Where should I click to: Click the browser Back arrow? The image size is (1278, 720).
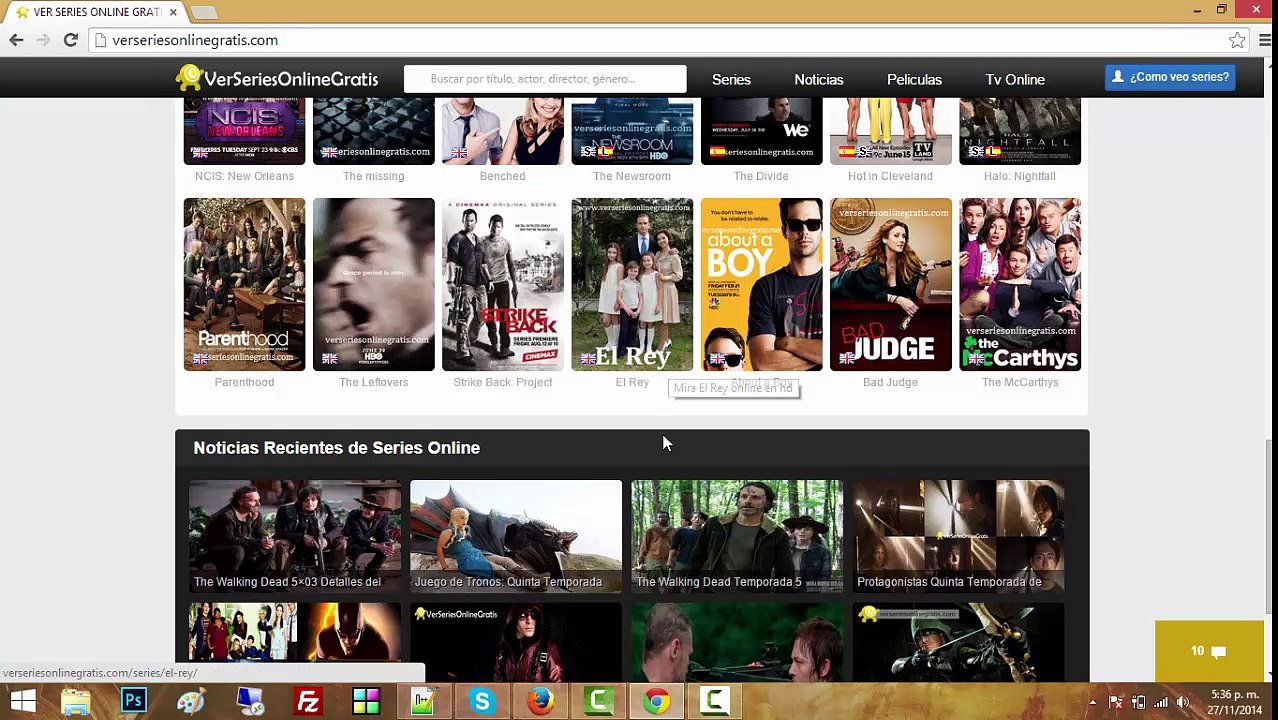16,40
